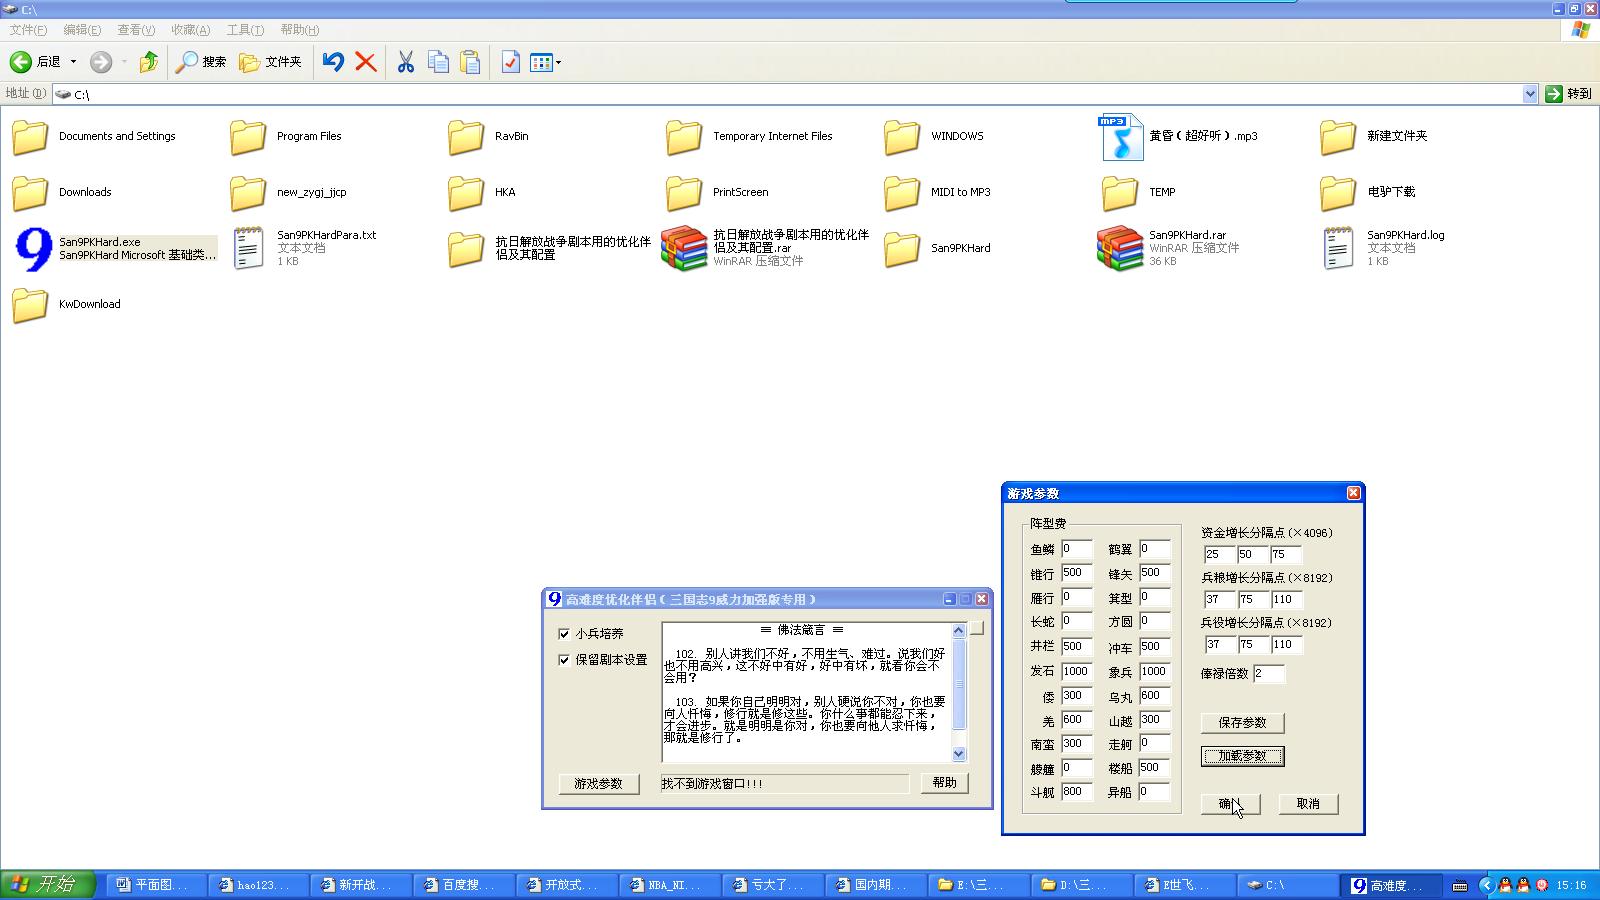Click the 俸禄倍数 input field
Screen dimensions: 1600x900
point(1268,674)
